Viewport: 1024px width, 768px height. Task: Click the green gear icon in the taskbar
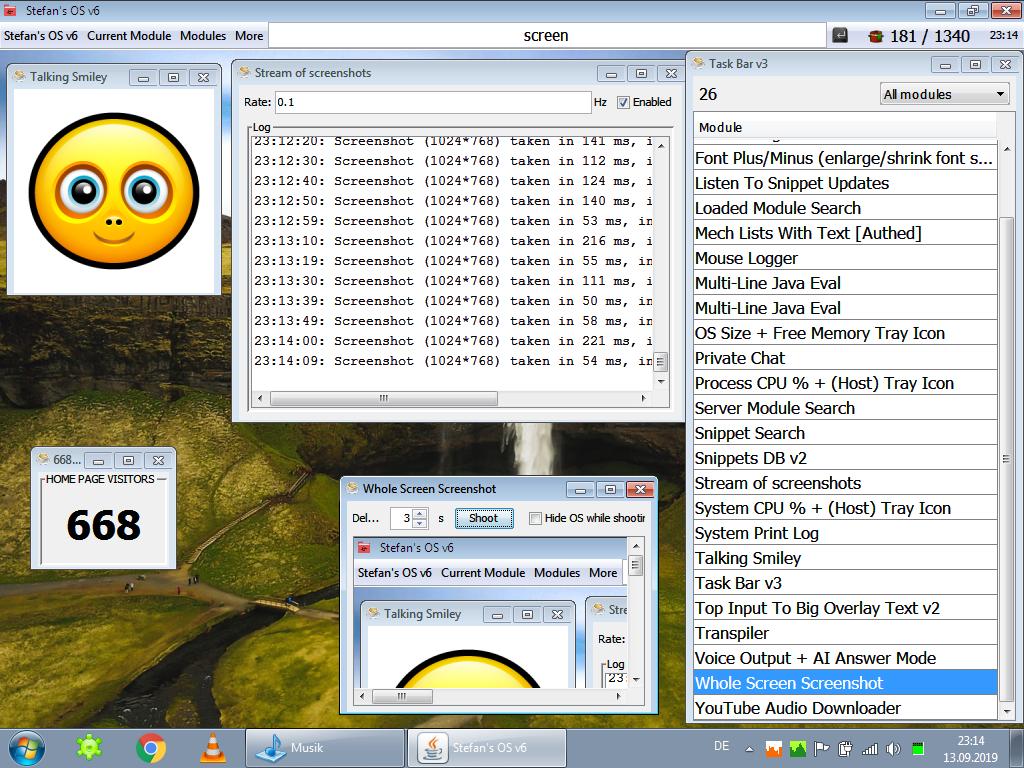click(x=90, y=747)
